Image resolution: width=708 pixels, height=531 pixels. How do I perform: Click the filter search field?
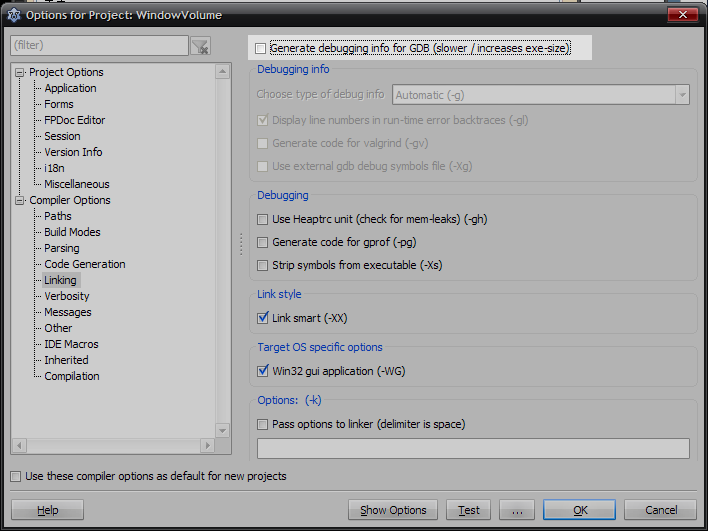click(x=99, y=46)
